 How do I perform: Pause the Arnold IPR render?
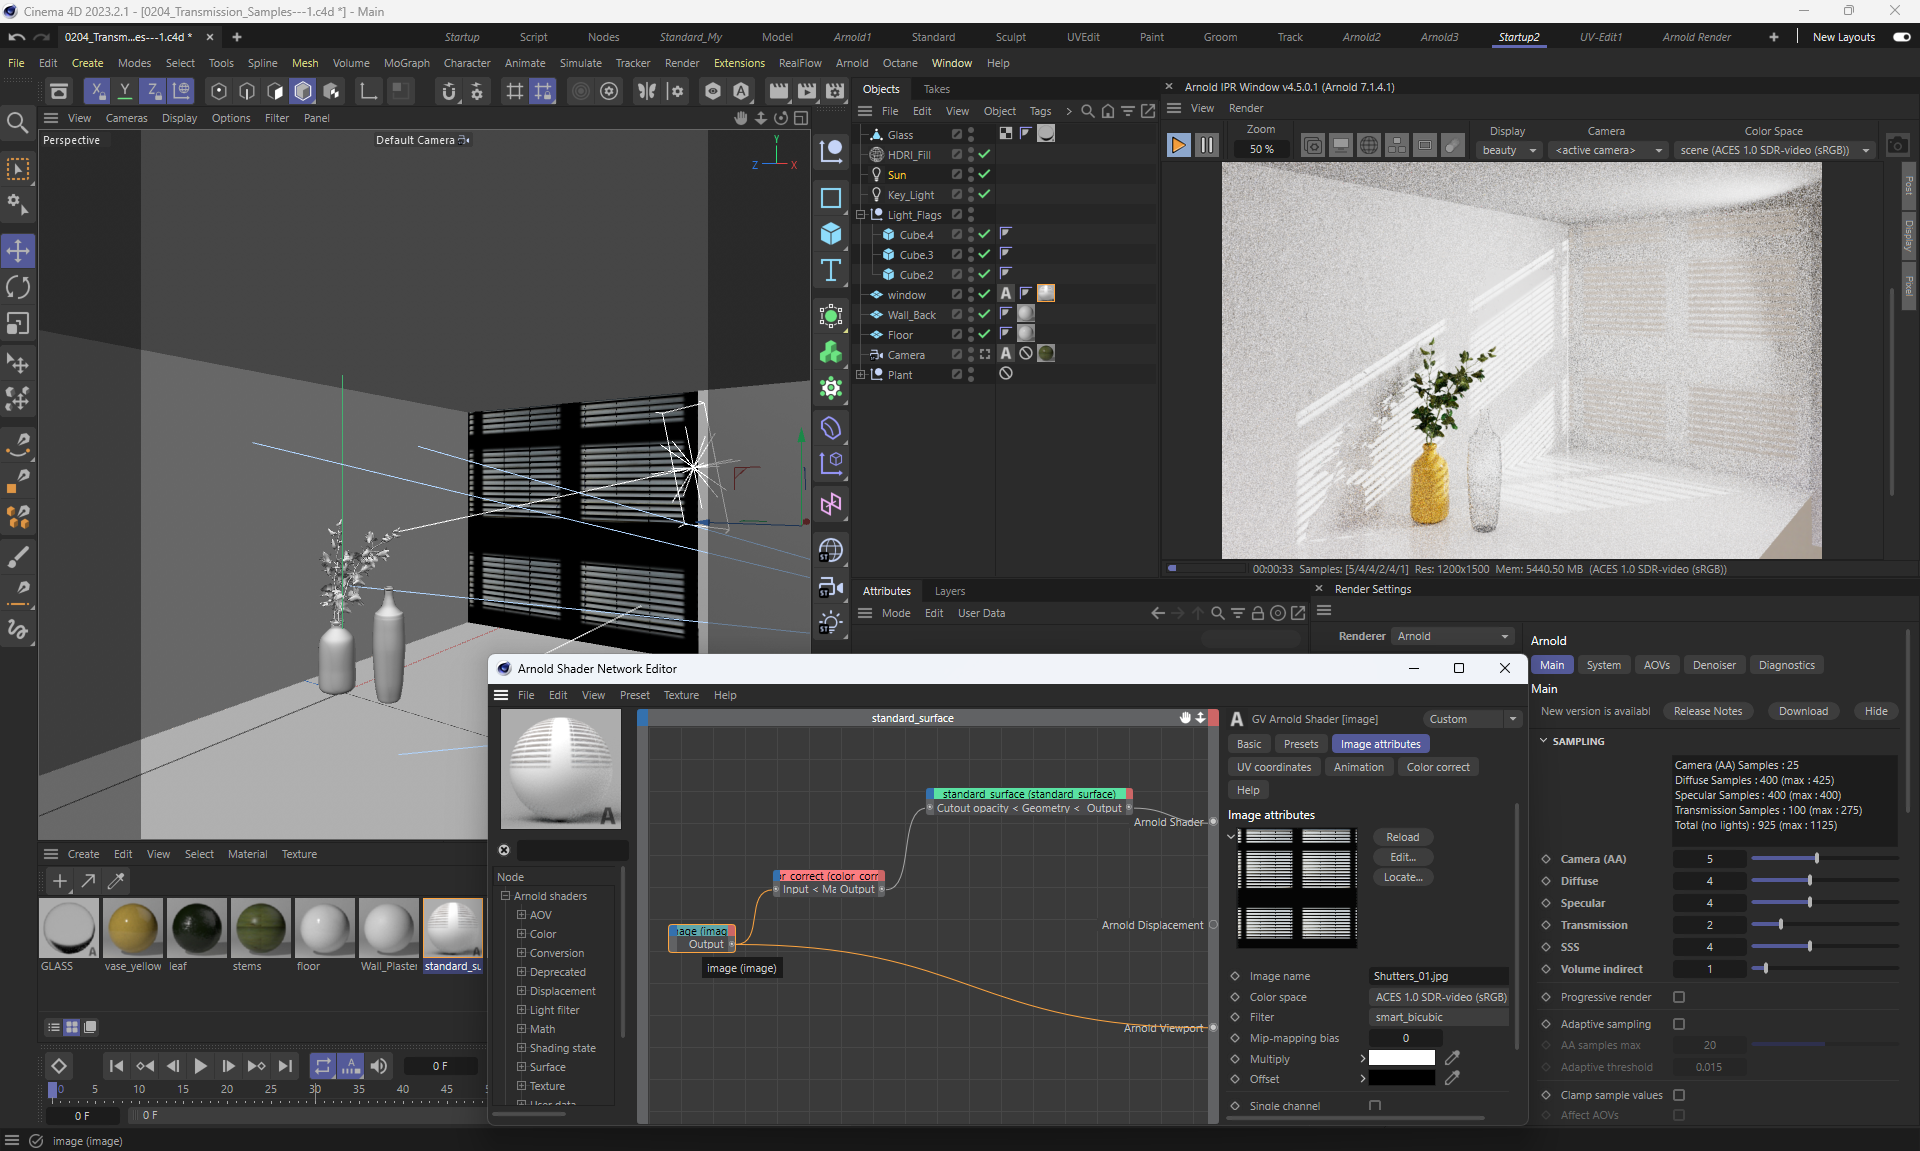pos(1207,146)
